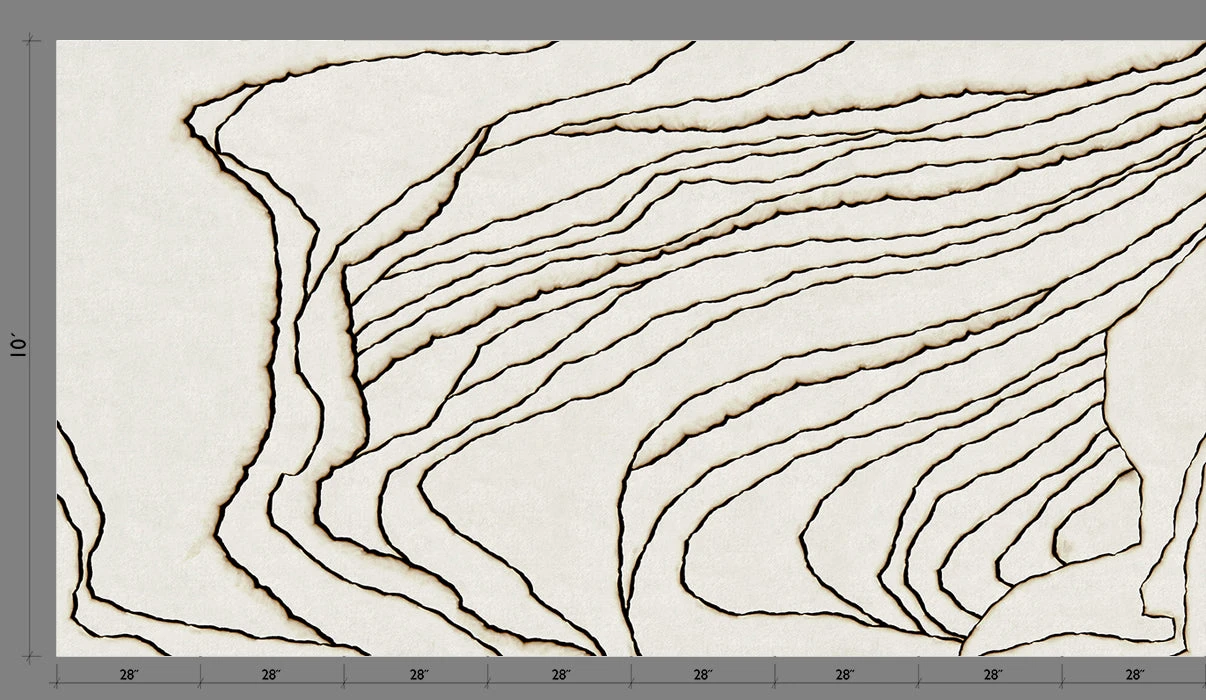The height and width of the screenshot is (700, 1206).
Task: Select the fifth 28" width label from left
Action: 703,675
